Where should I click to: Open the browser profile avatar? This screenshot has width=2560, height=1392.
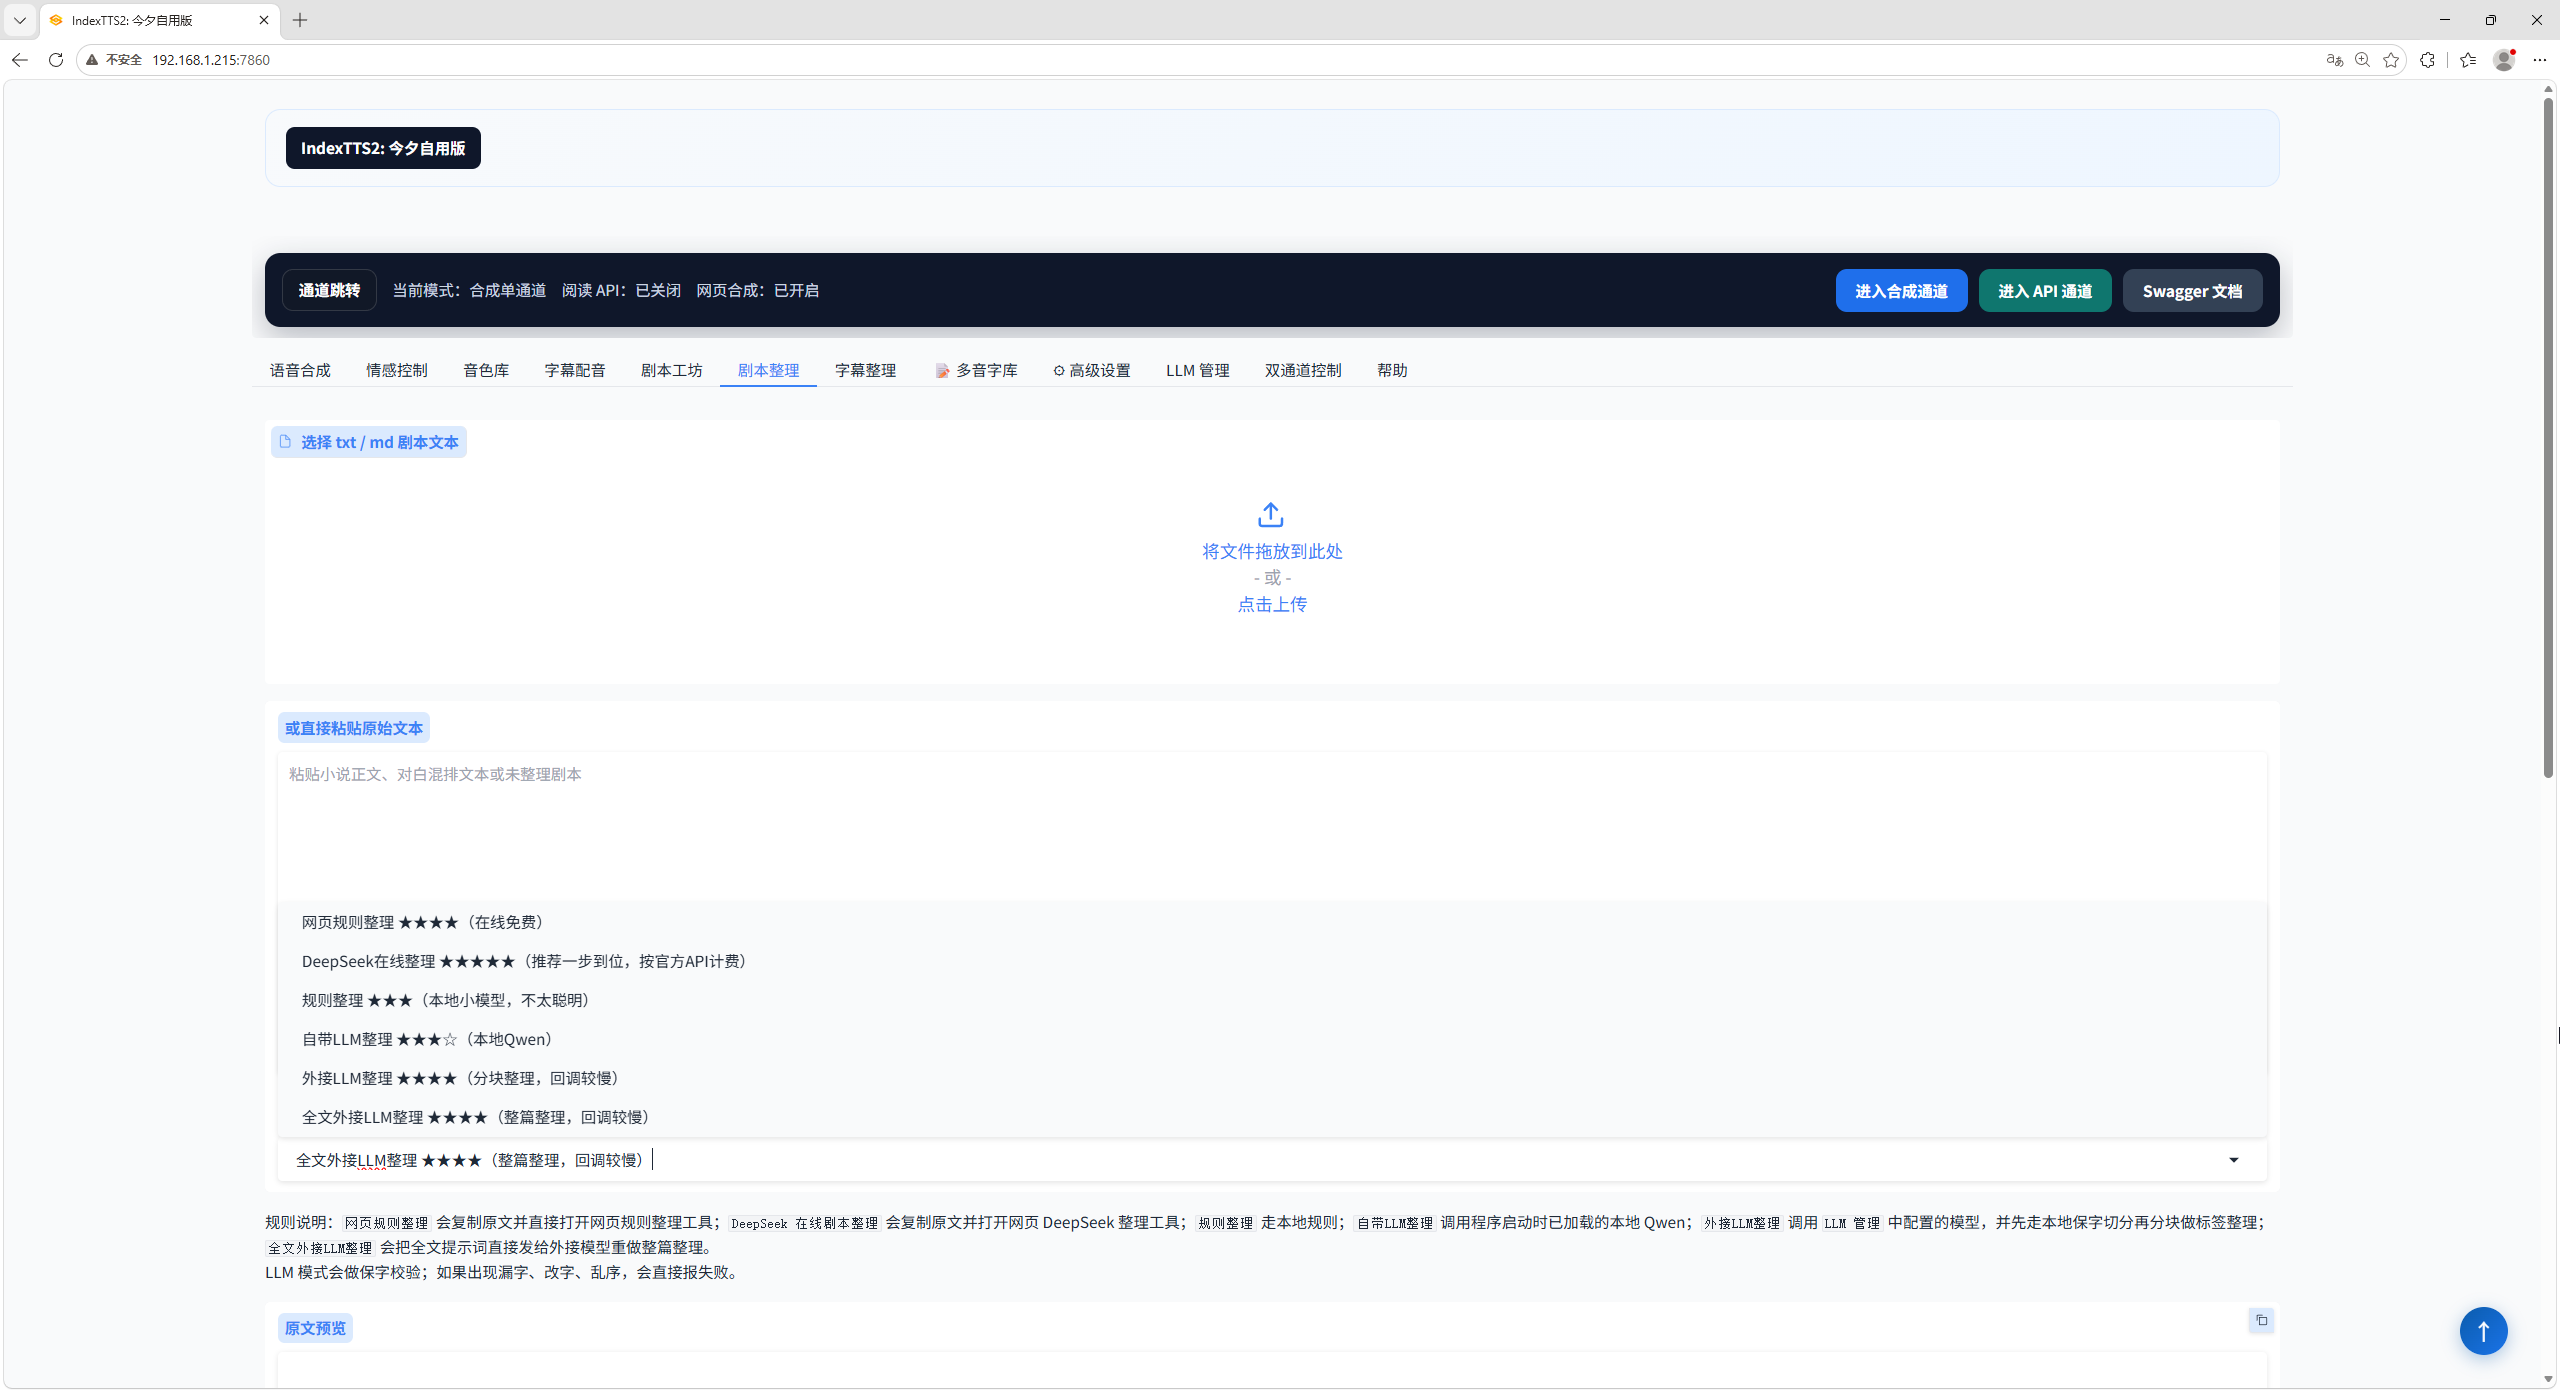2504,60
